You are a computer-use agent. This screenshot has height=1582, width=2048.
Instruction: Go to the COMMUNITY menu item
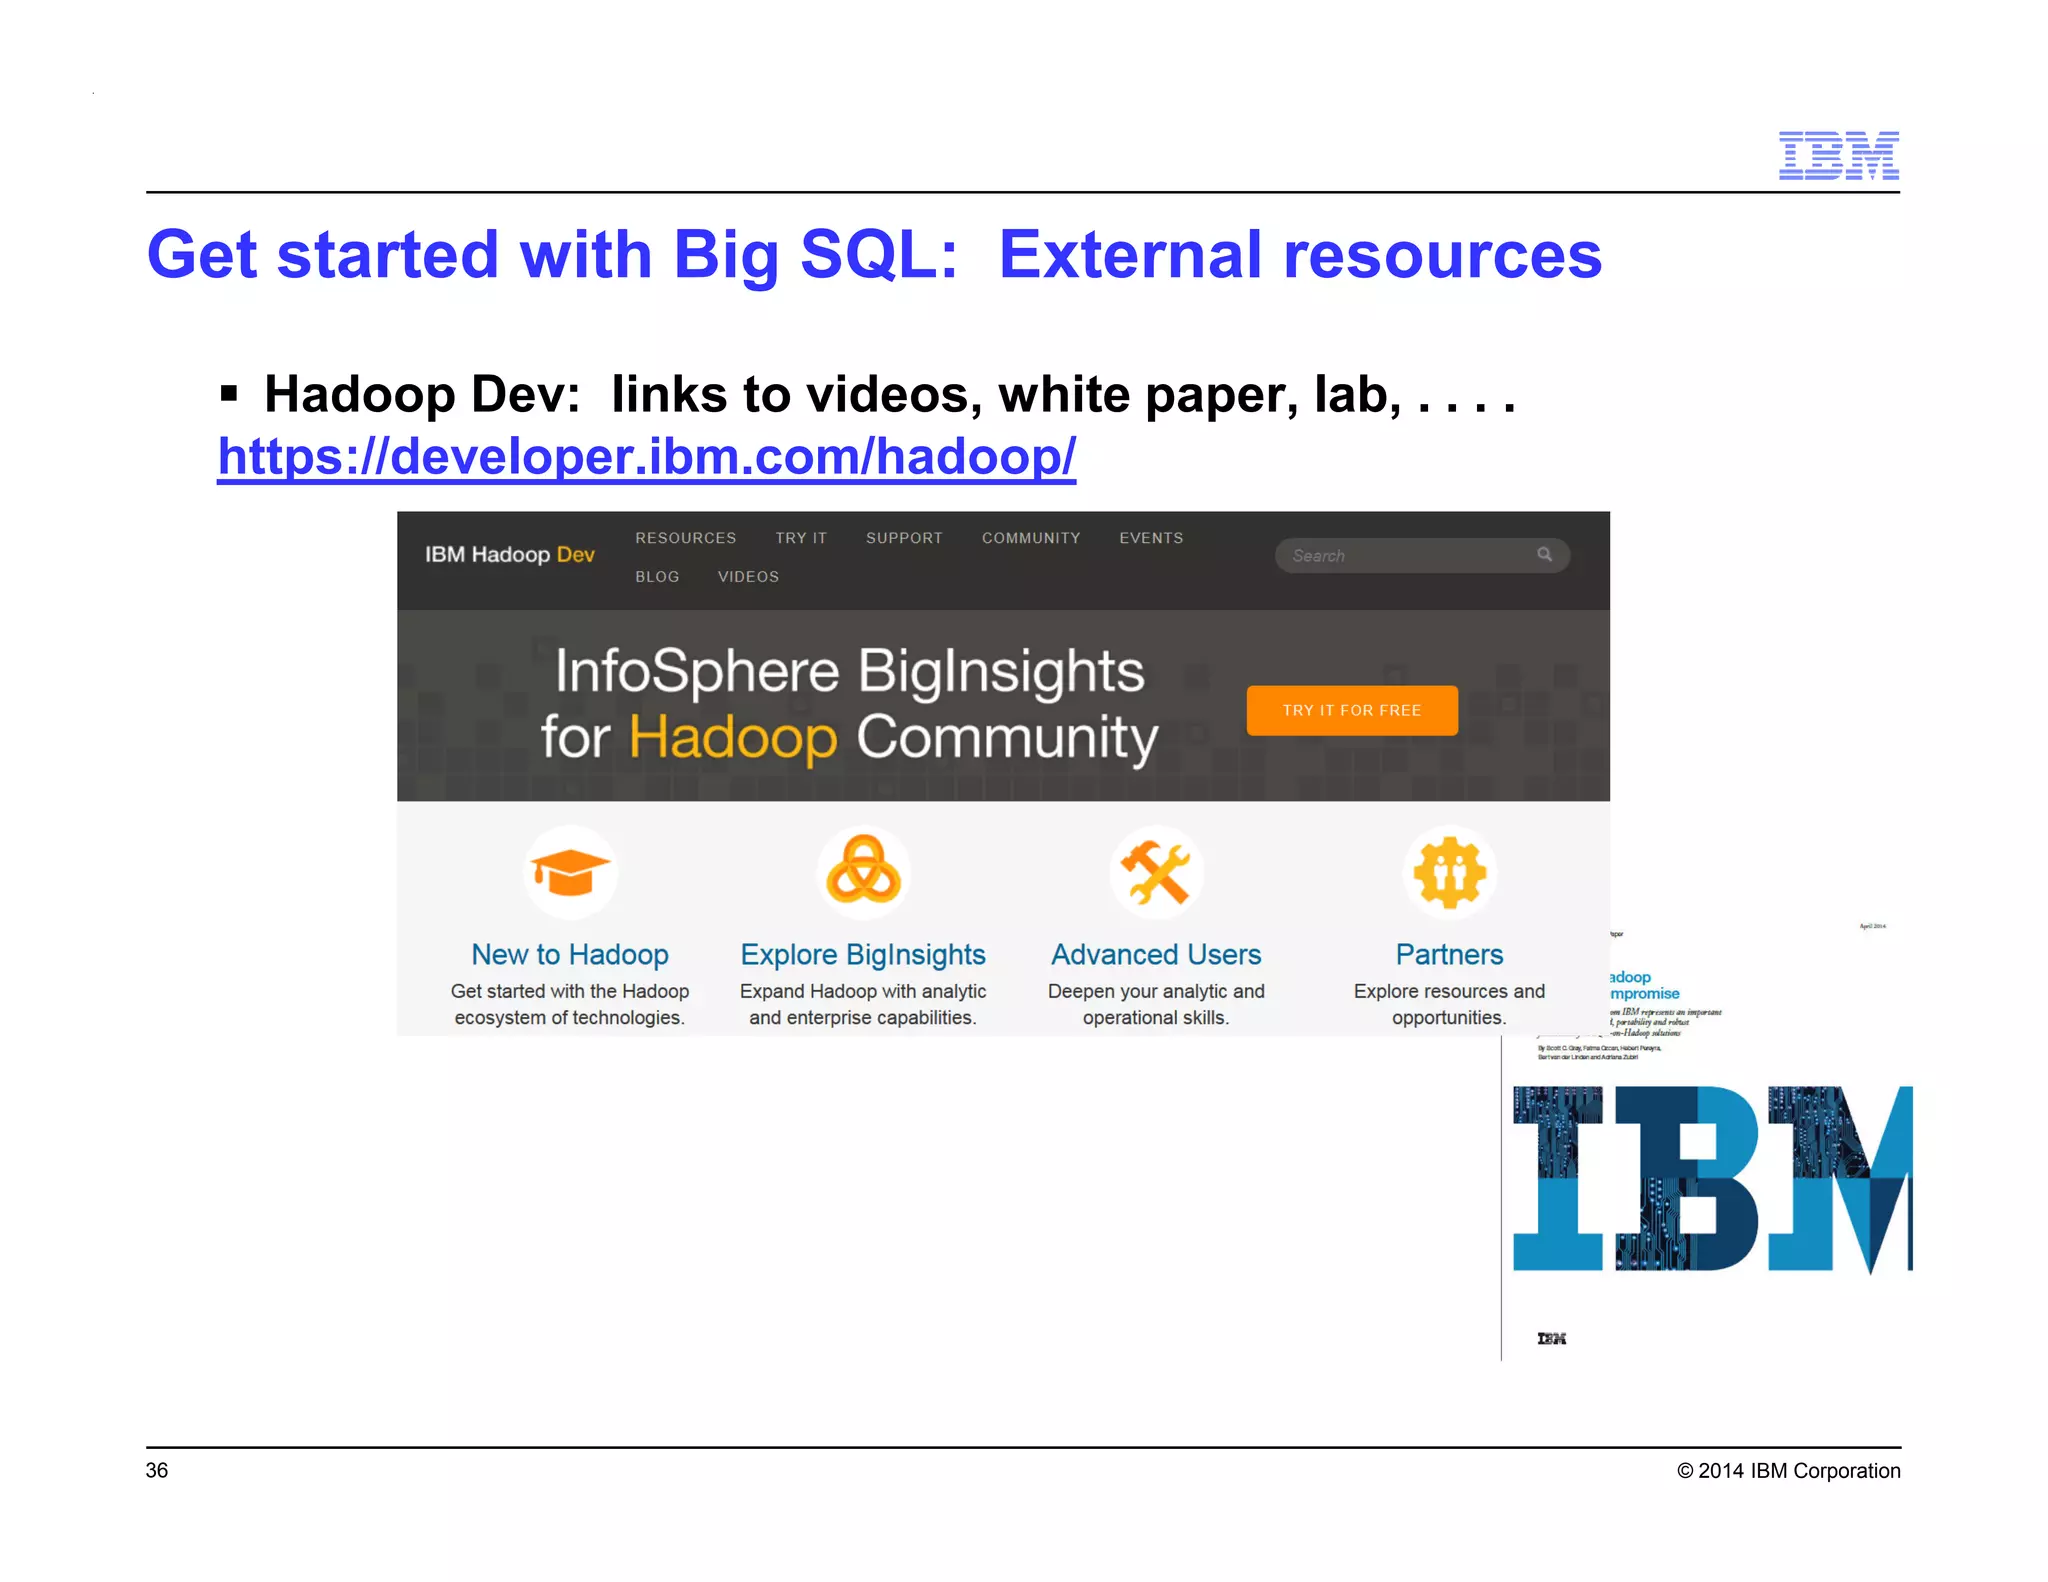[1031, 538]
